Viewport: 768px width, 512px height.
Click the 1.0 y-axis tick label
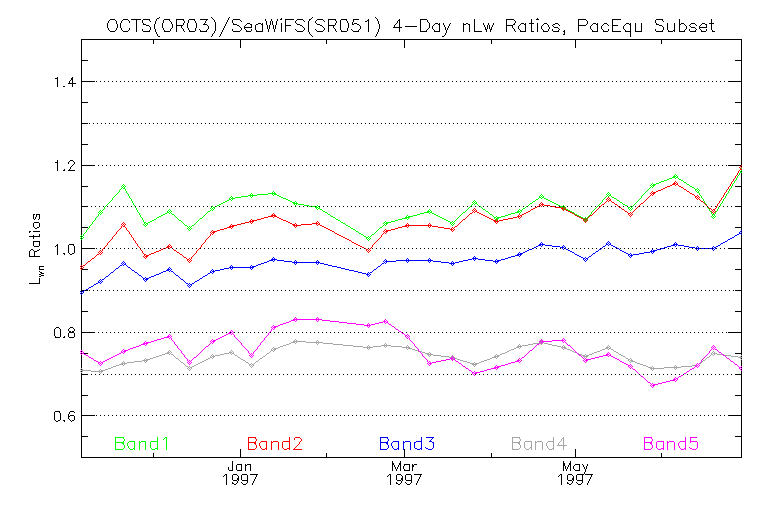[65, 249]
